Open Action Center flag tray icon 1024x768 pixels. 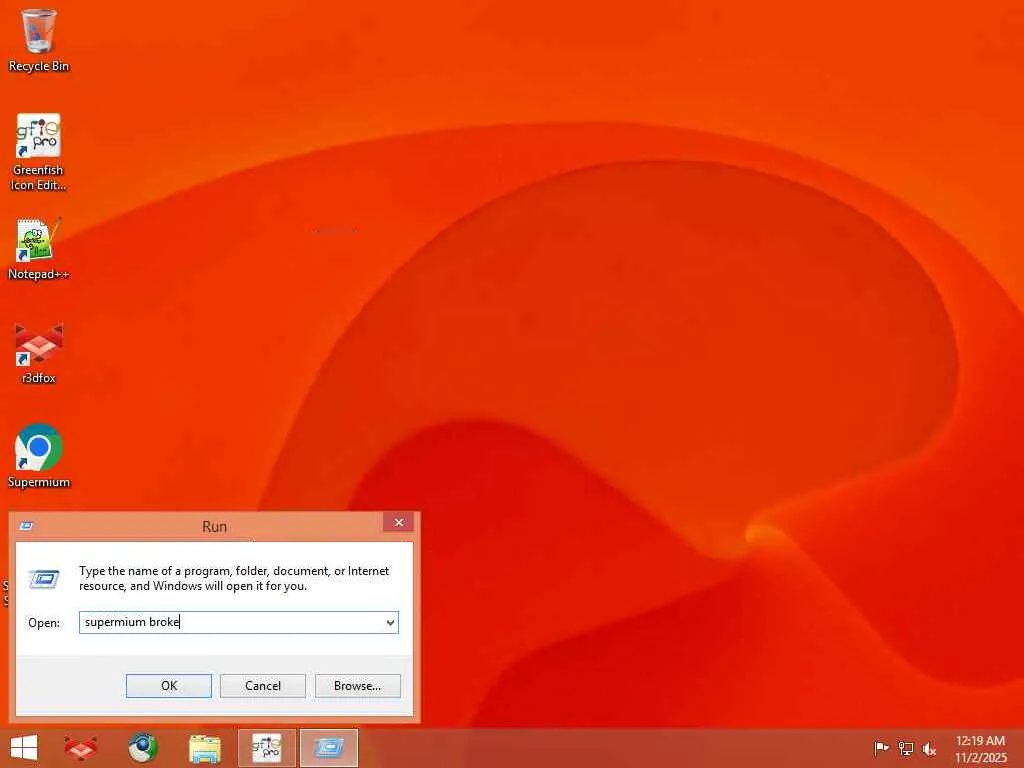click(x=881, y=748)
